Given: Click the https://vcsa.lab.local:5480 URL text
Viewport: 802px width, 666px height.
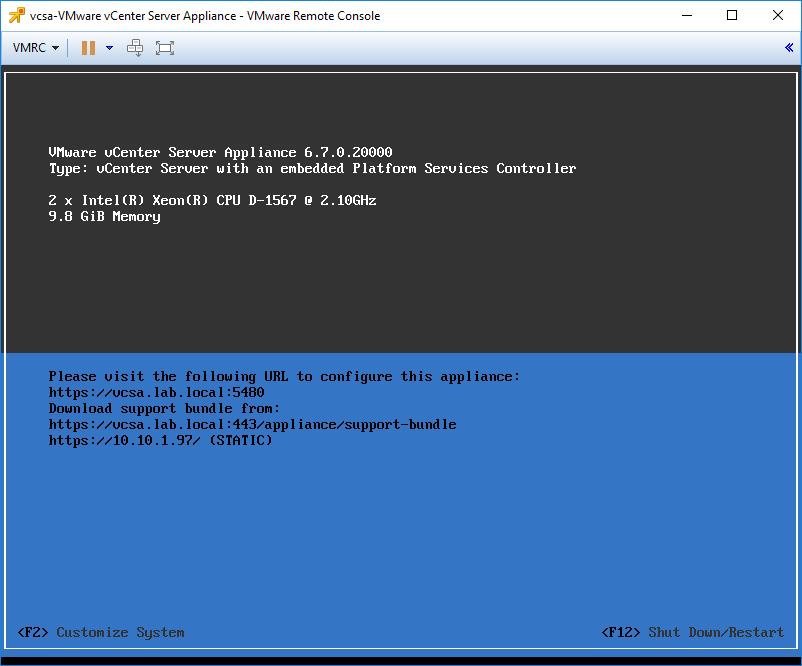Looking at the screenshot, I should click(x=157, y=392).
